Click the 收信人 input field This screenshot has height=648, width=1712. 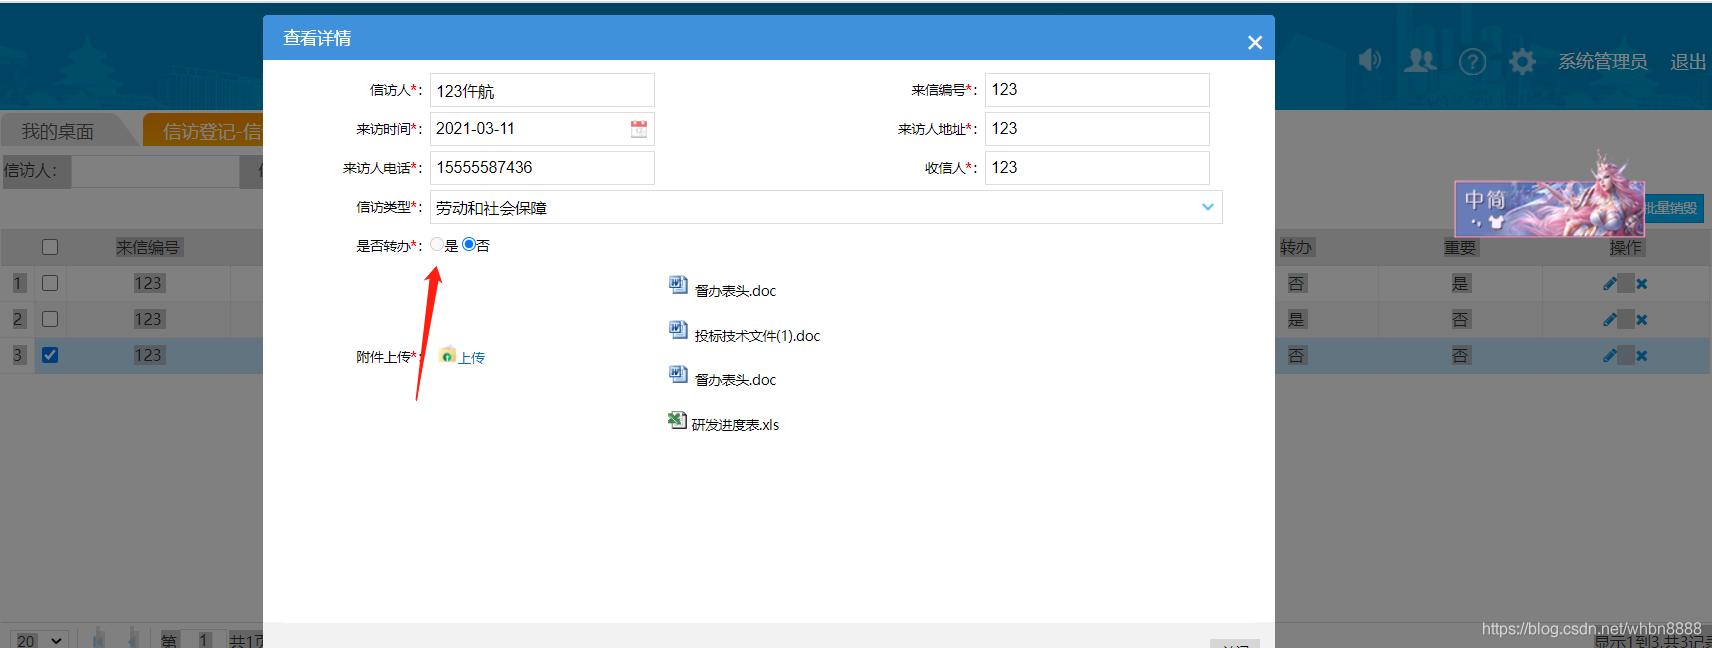click(x=1097, y=168)
